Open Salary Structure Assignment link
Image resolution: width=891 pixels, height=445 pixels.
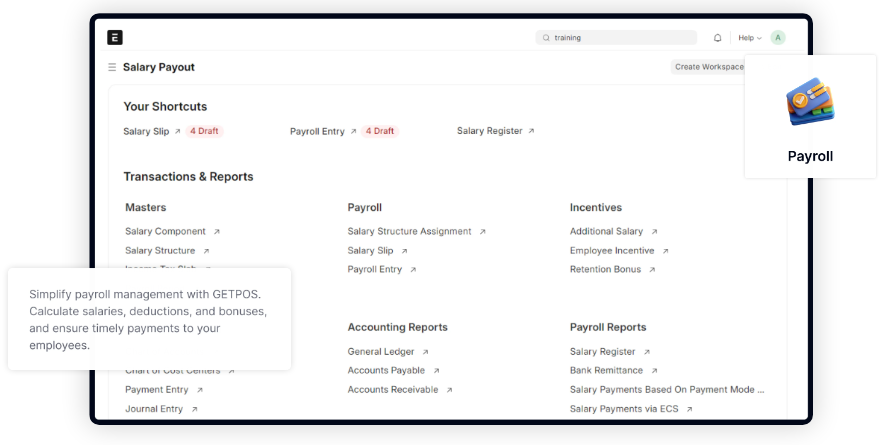[409, 231]
